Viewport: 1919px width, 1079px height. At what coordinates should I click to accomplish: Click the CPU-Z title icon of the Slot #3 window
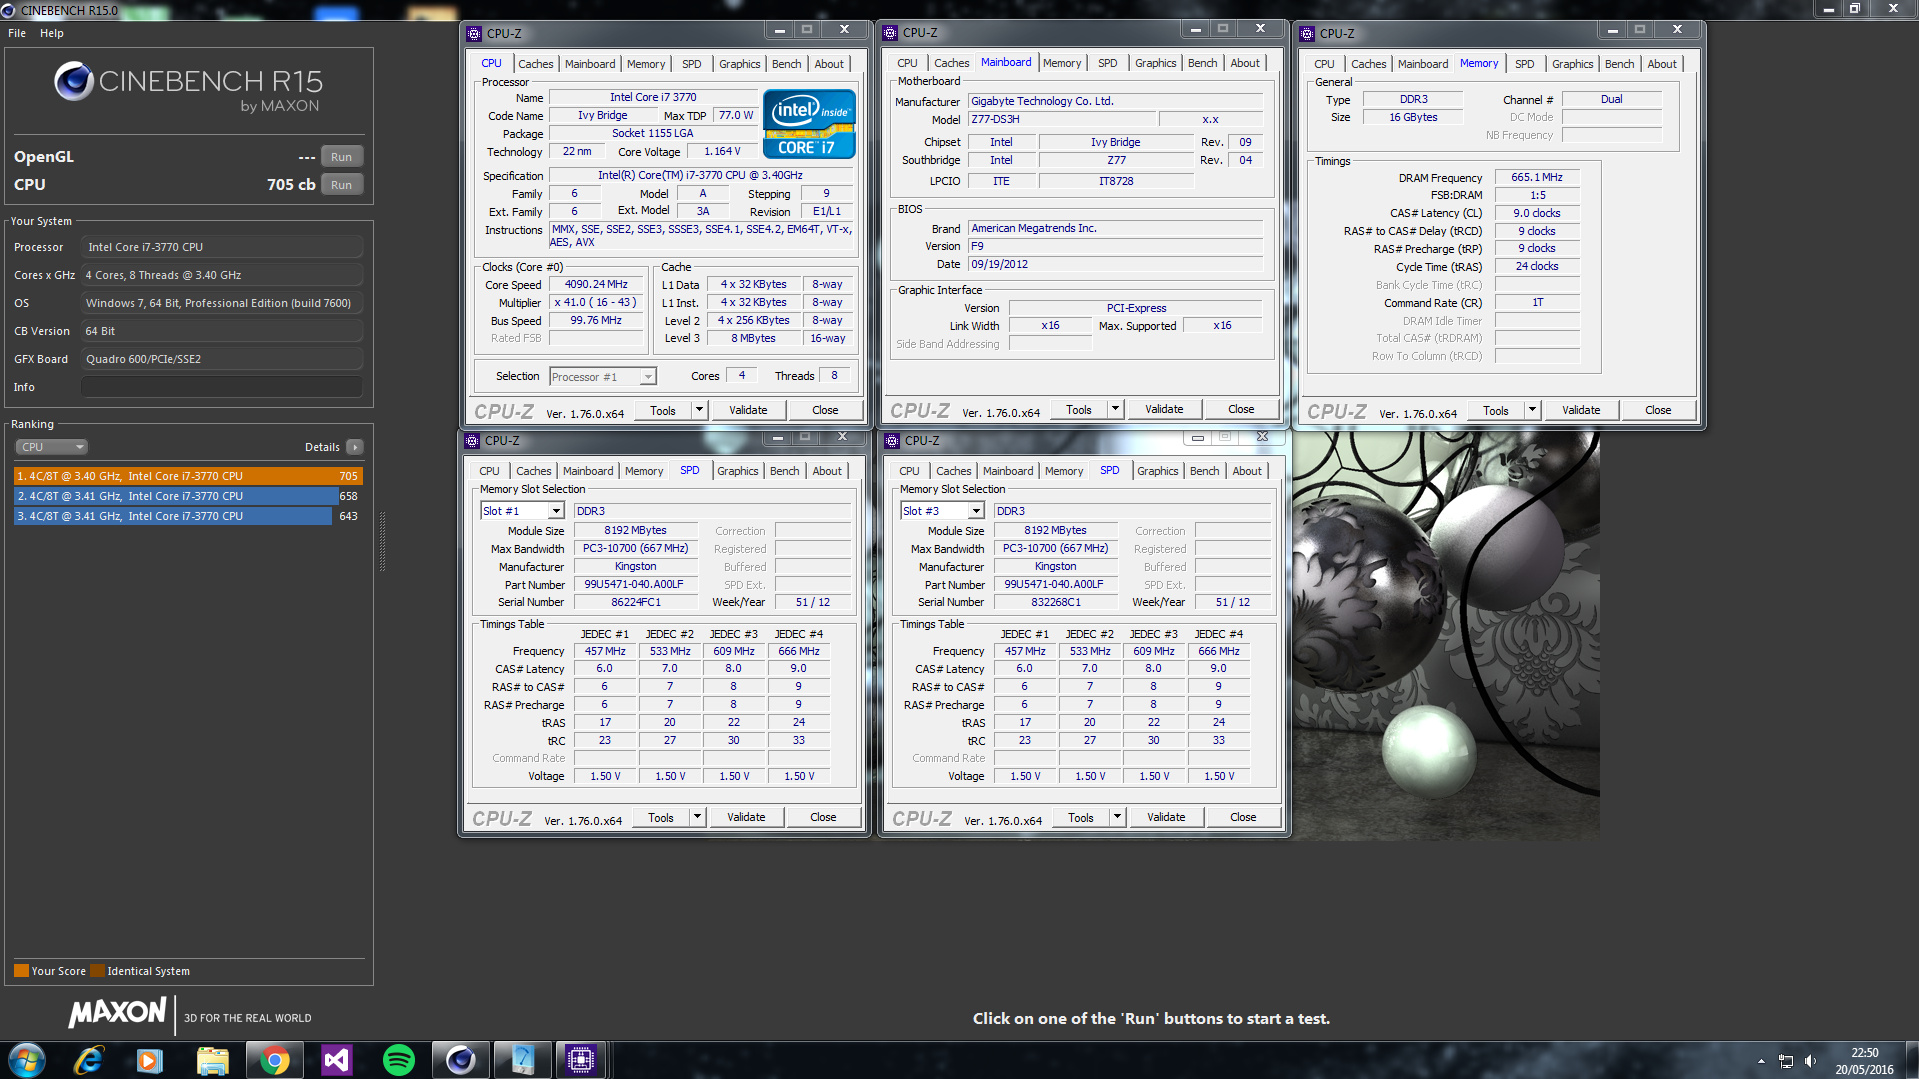pos(892,440)
